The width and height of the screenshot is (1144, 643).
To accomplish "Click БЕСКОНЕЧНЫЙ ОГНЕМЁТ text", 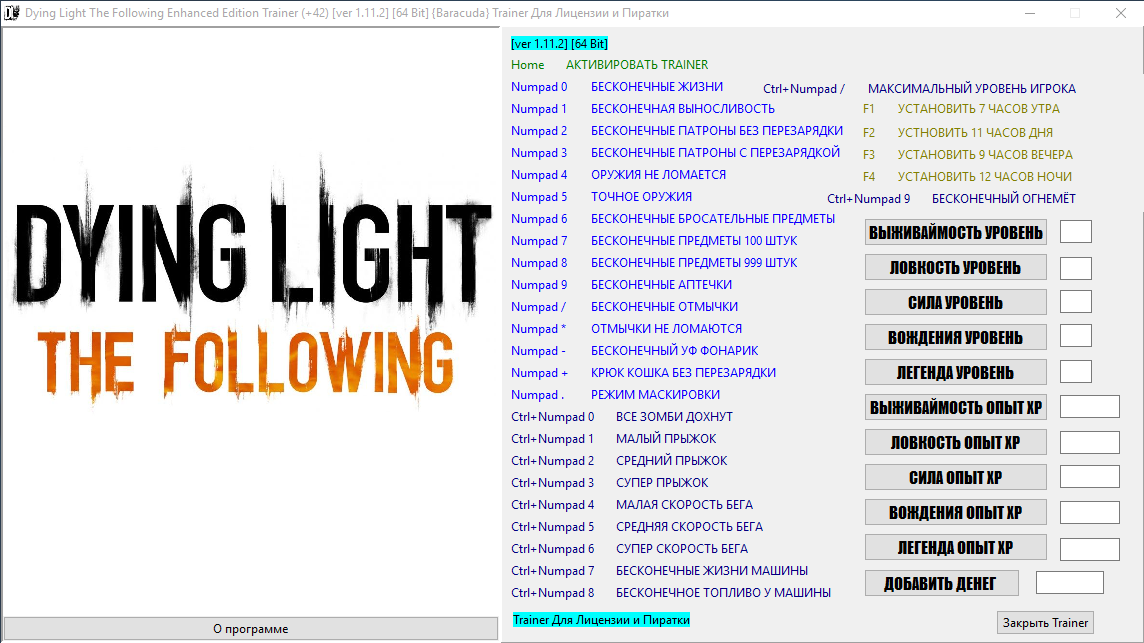I will [x=1003, y=199].
